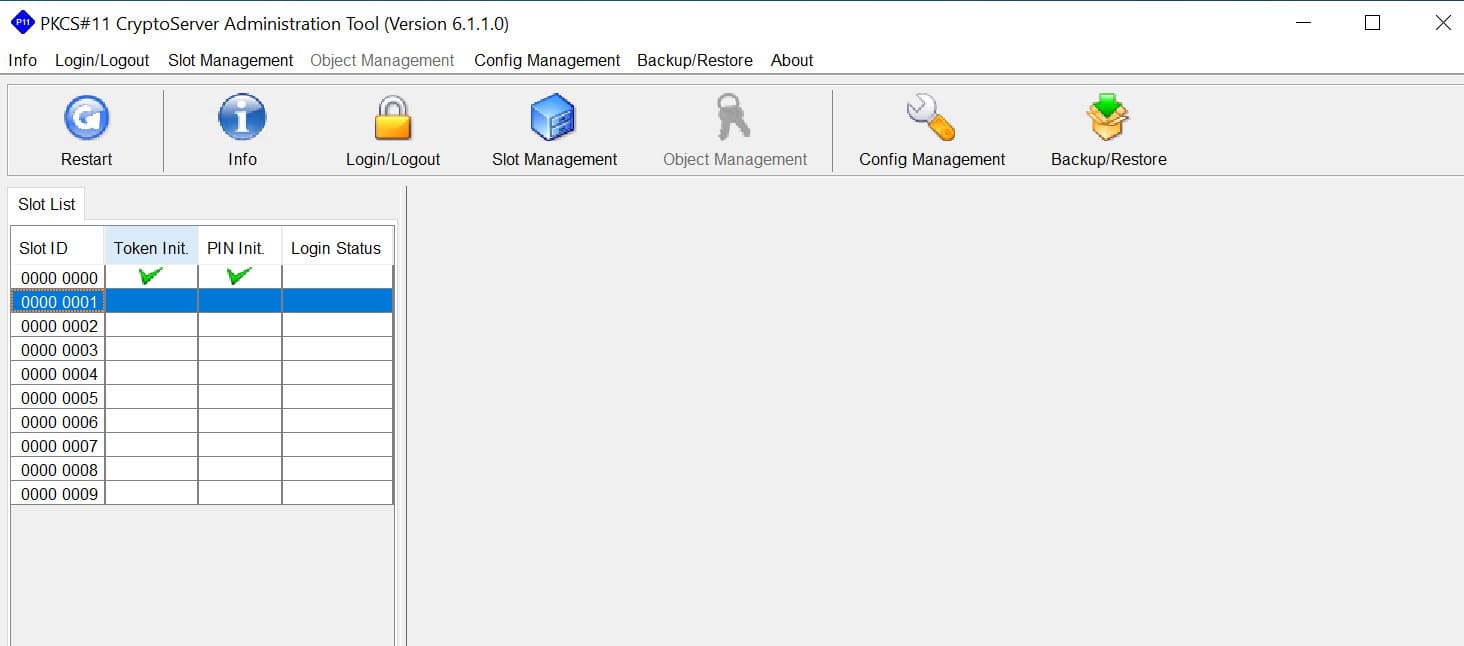Select slot 0000 0009 row

(x=202, y=493)
